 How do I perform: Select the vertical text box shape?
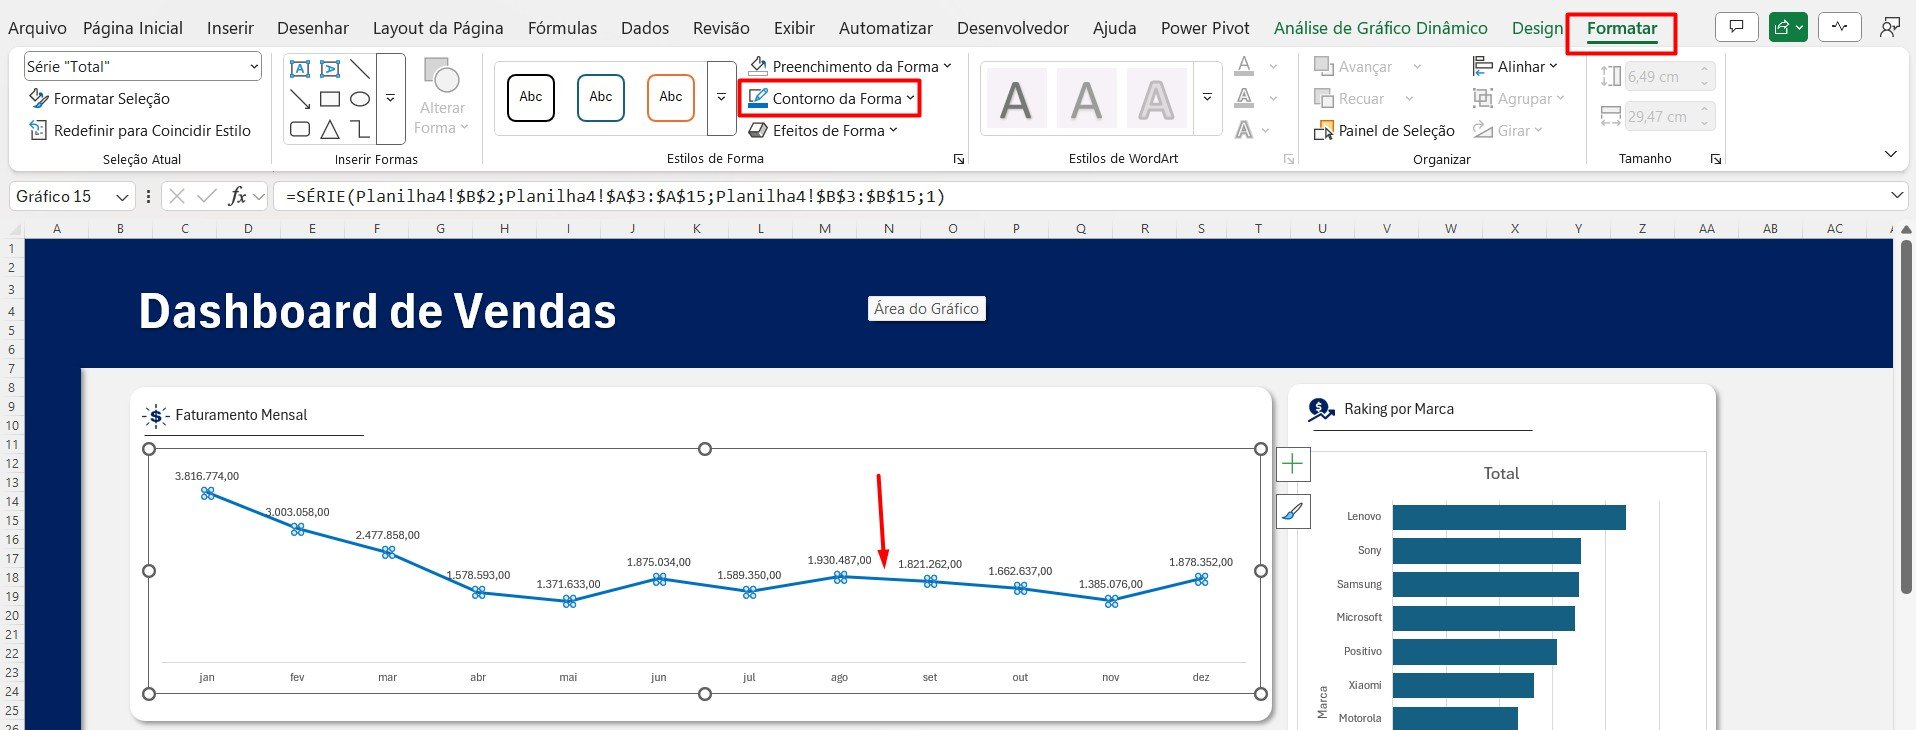pyautogui.click(x=330, y=69)
